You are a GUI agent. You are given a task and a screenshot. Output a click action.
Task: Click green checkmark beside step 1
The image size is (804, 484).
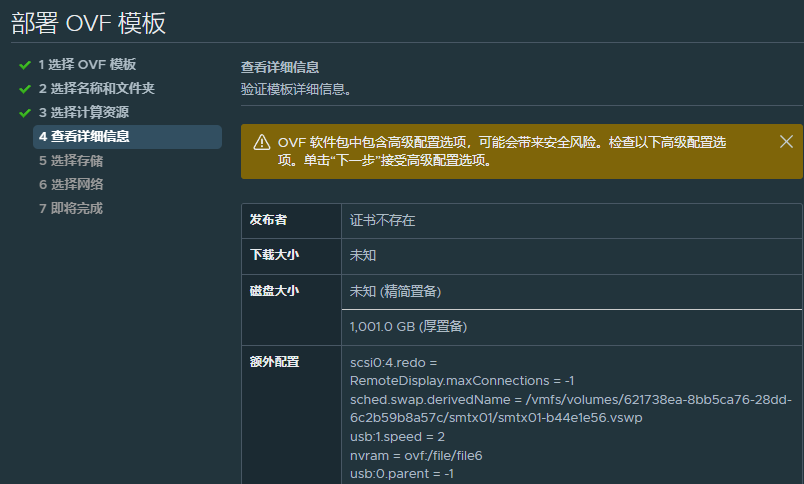[25, 65]
